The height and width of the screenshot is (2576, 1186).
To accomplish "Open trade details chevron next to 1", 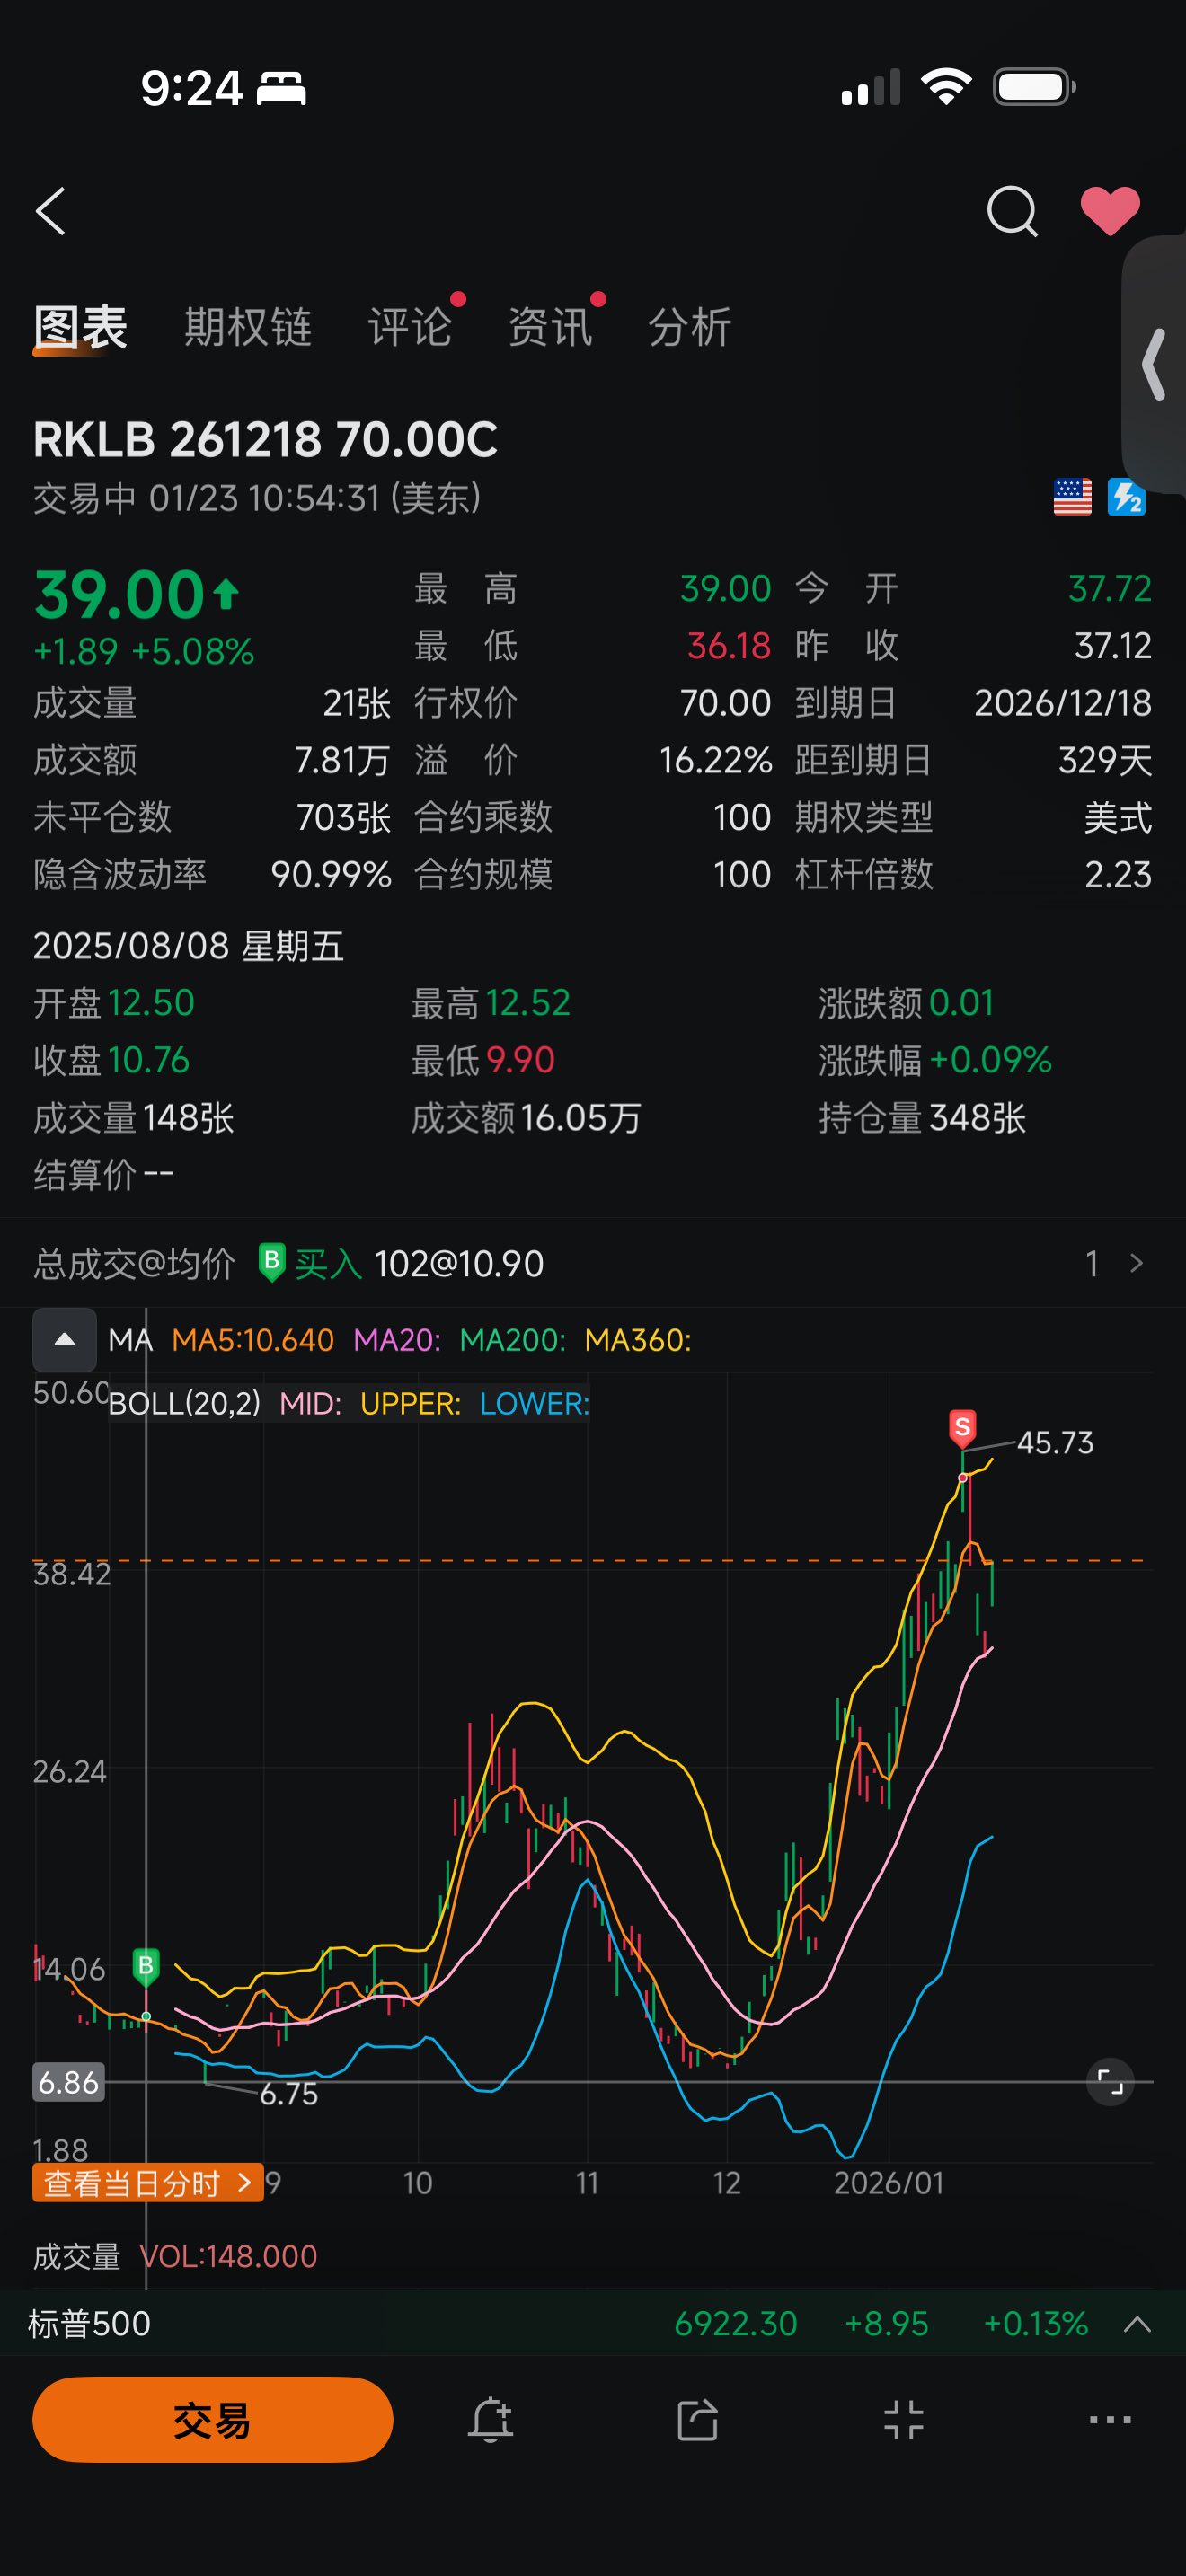I will (1136, 1263).
